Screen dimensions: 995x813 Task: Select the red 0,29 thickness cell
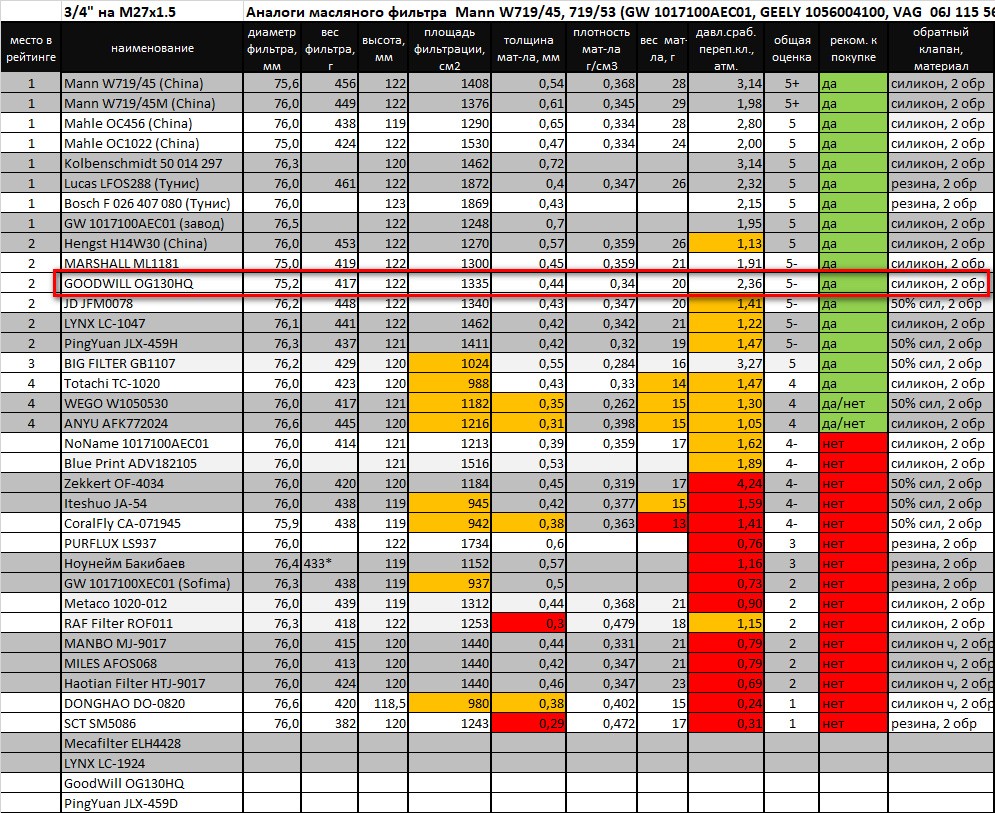point(529,723)
